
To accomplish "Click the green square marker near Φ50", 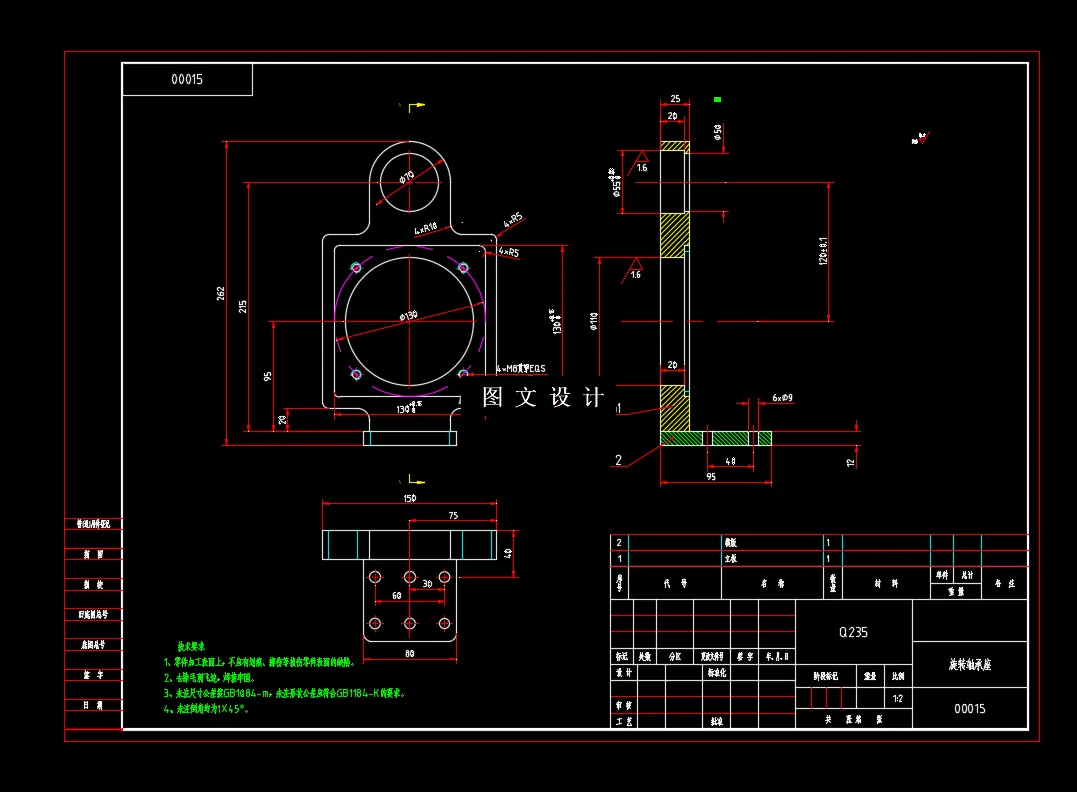I will tap(717, 100).
